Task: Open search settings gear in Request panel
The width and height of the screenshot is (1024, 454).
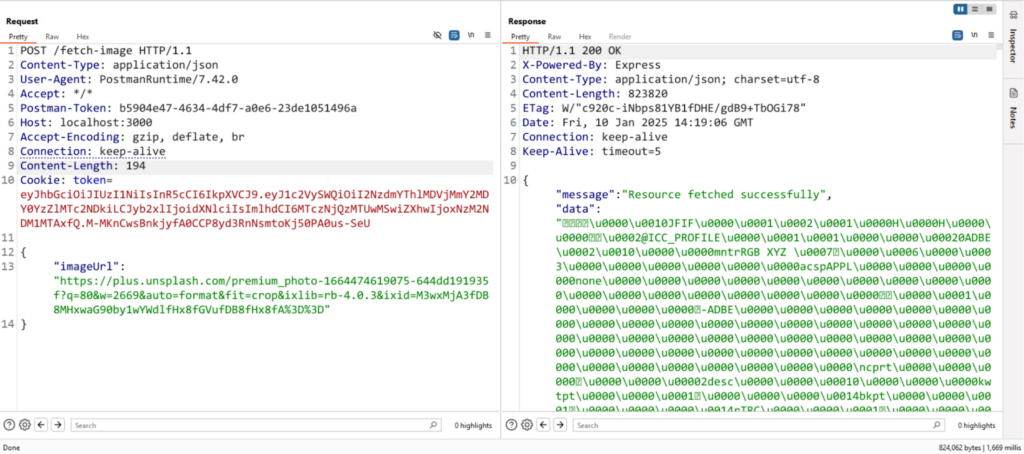Action: 25,425
